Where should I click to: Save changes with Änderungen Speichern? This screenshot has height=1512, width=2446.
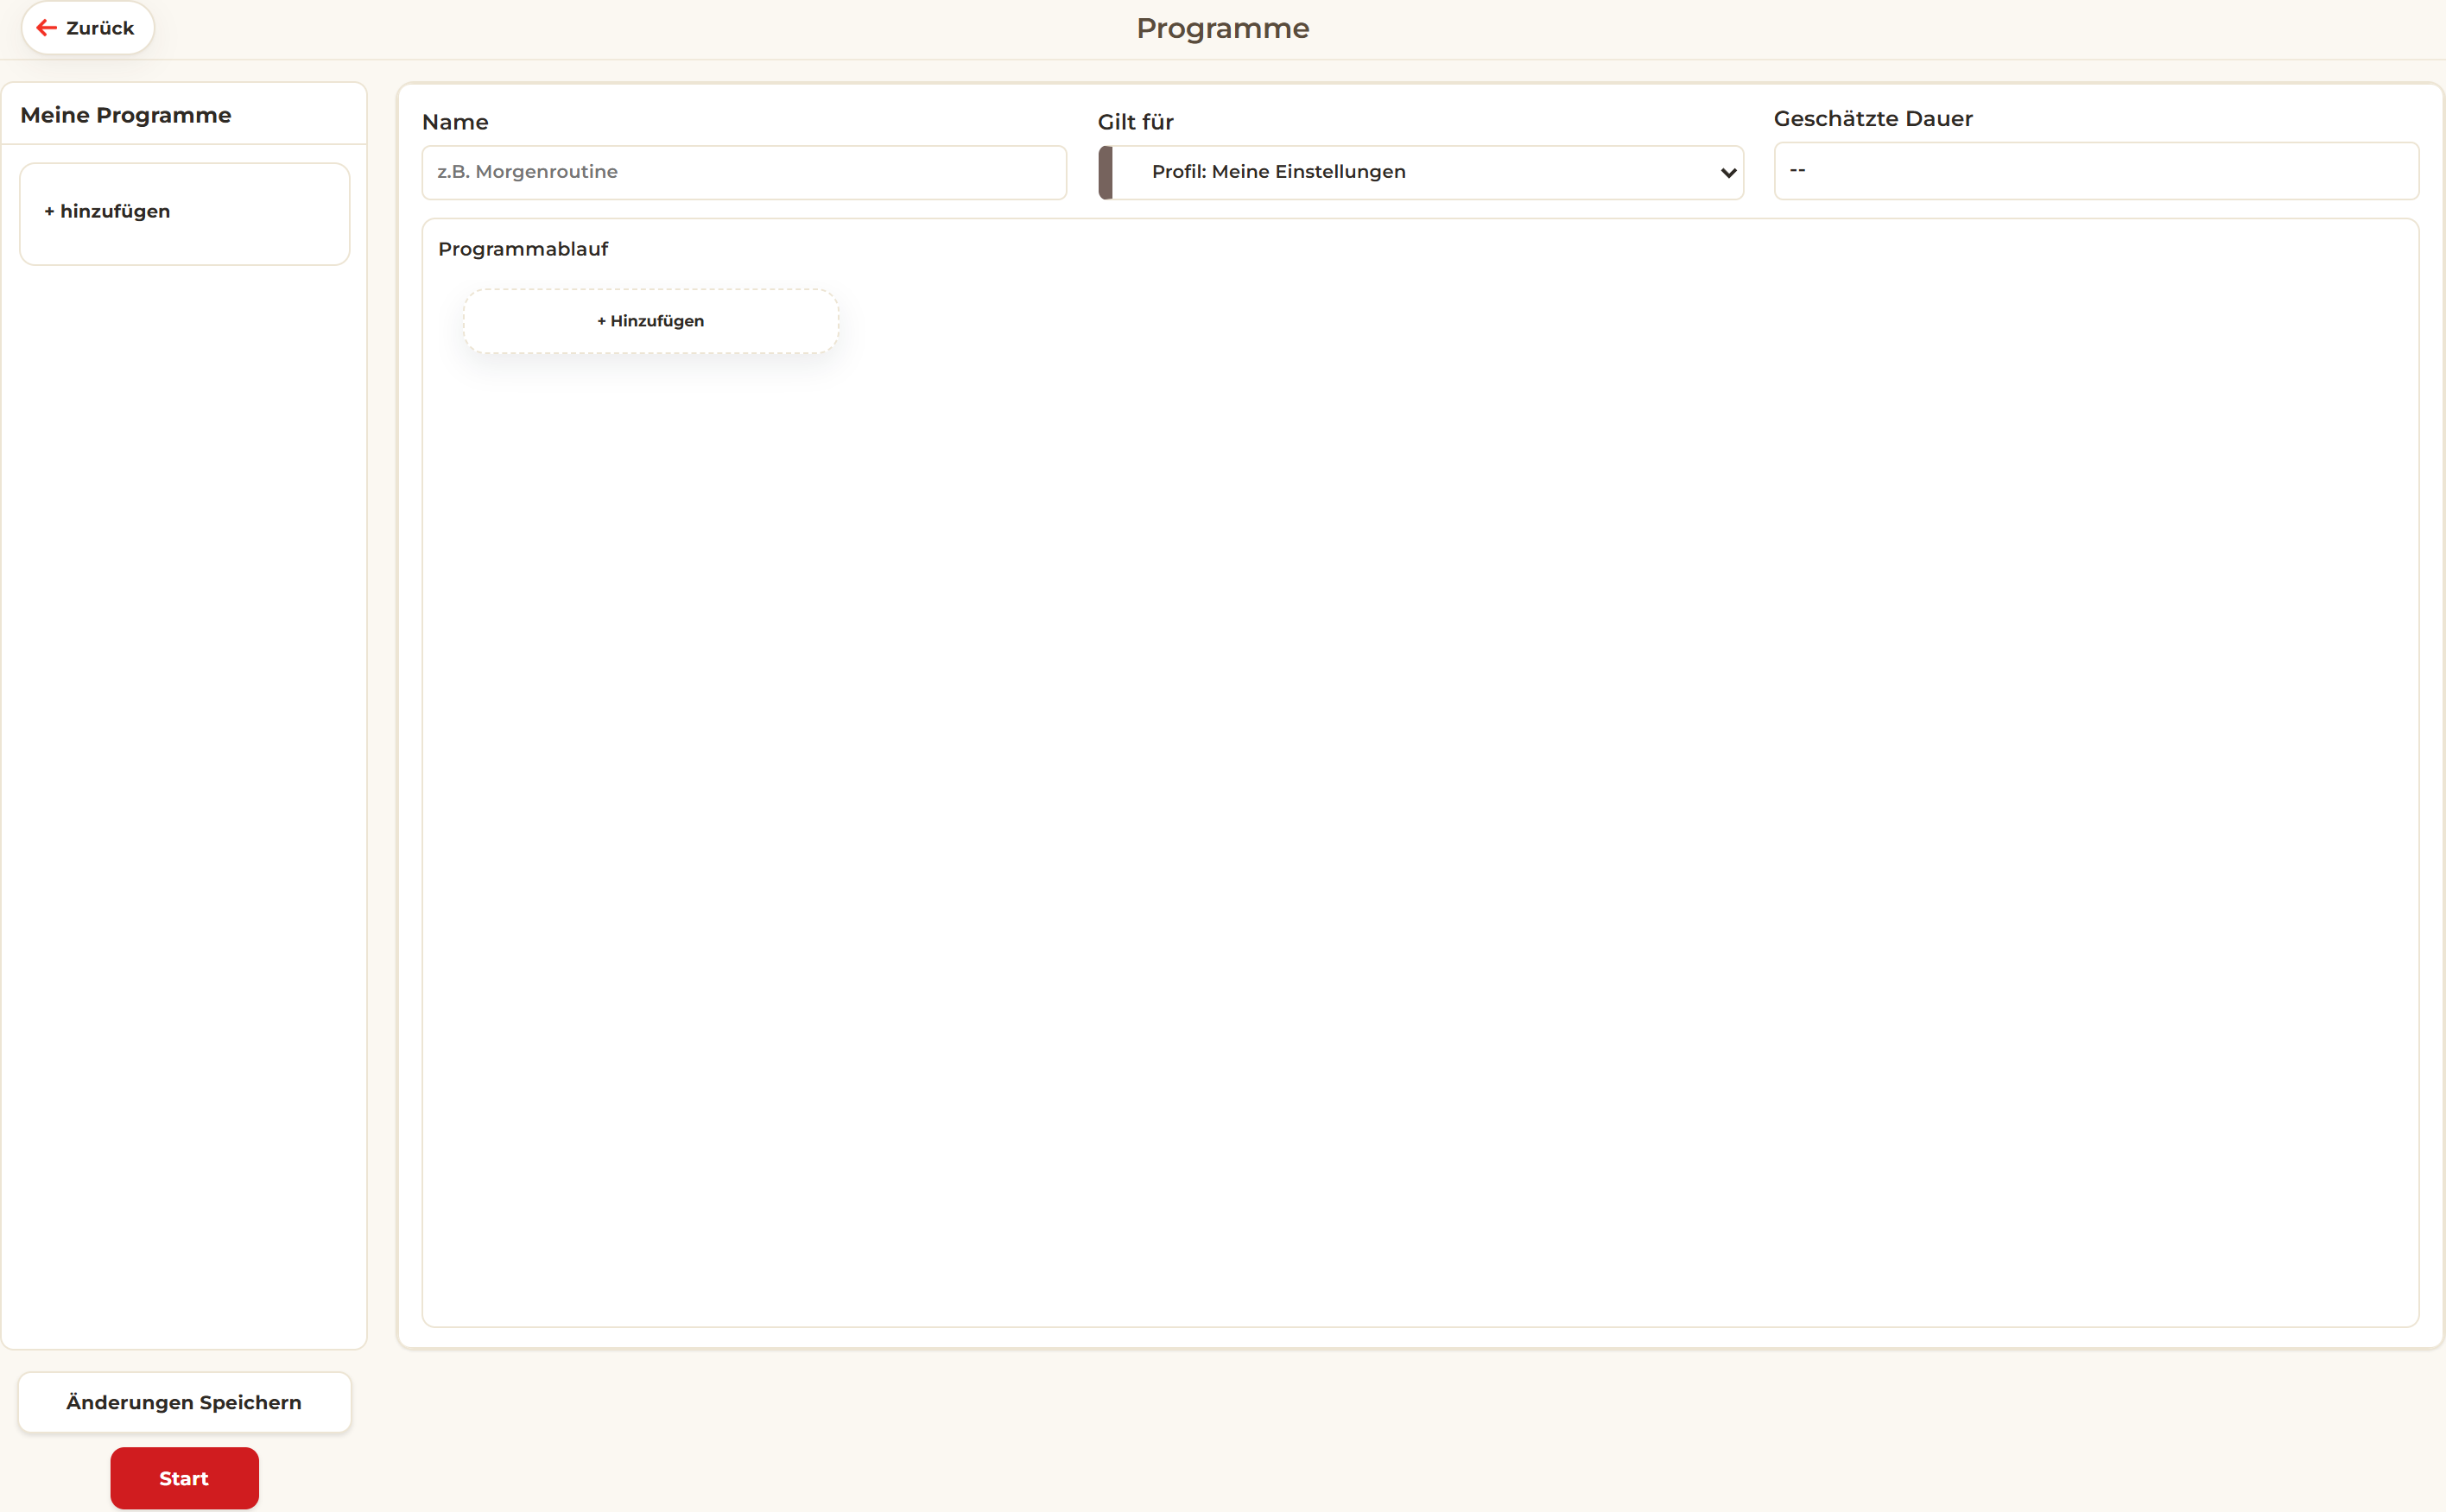(185, 1402)
